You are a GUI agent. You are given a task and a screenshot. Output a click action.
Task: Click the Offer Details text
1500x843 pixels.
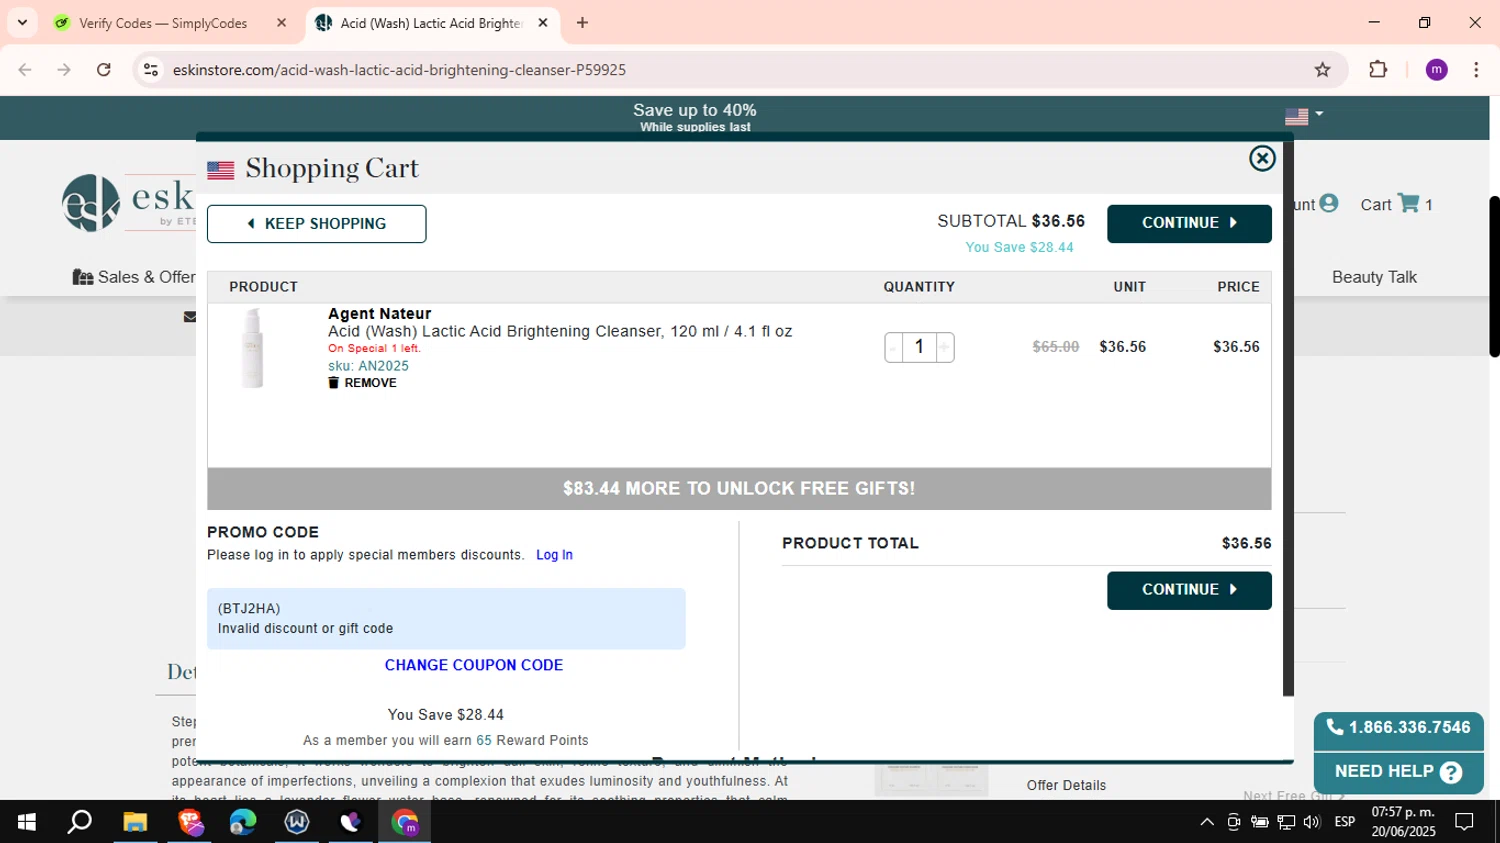[x=1066, y=785]
